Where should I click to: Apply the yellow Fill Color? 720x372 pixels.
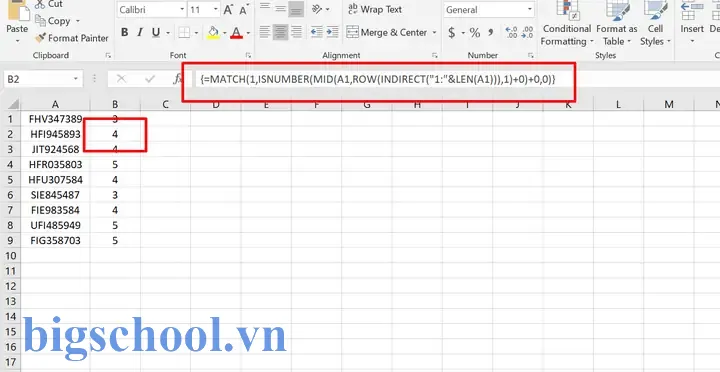(x=213, y=33)
